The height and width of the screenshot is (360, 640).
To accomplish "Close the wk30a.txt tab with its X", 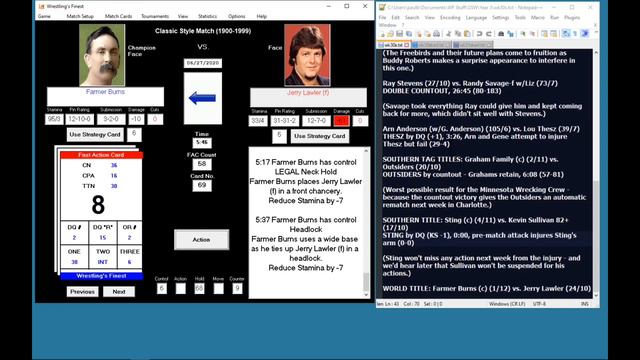I will (407, 44).
